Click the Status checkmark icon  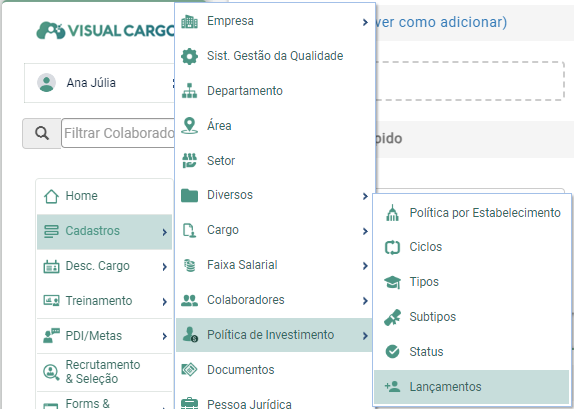(392, 352)
